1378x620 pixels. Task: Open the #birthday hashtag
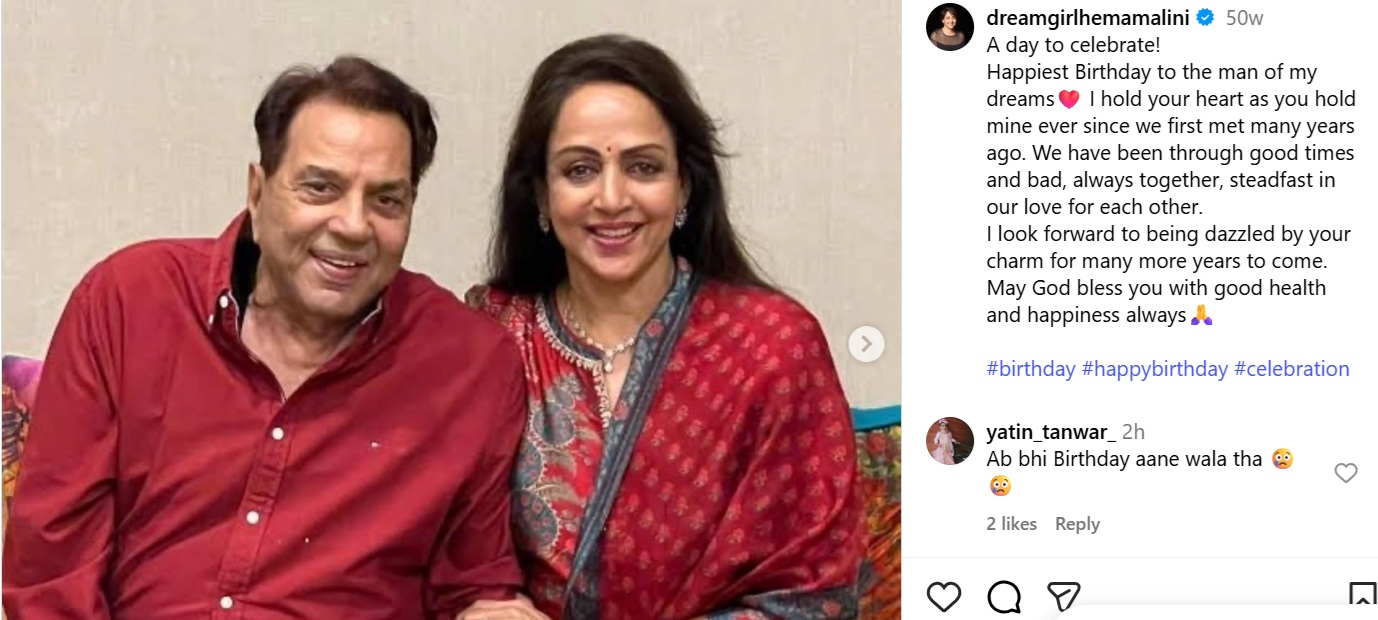[x=1031, y=369]
